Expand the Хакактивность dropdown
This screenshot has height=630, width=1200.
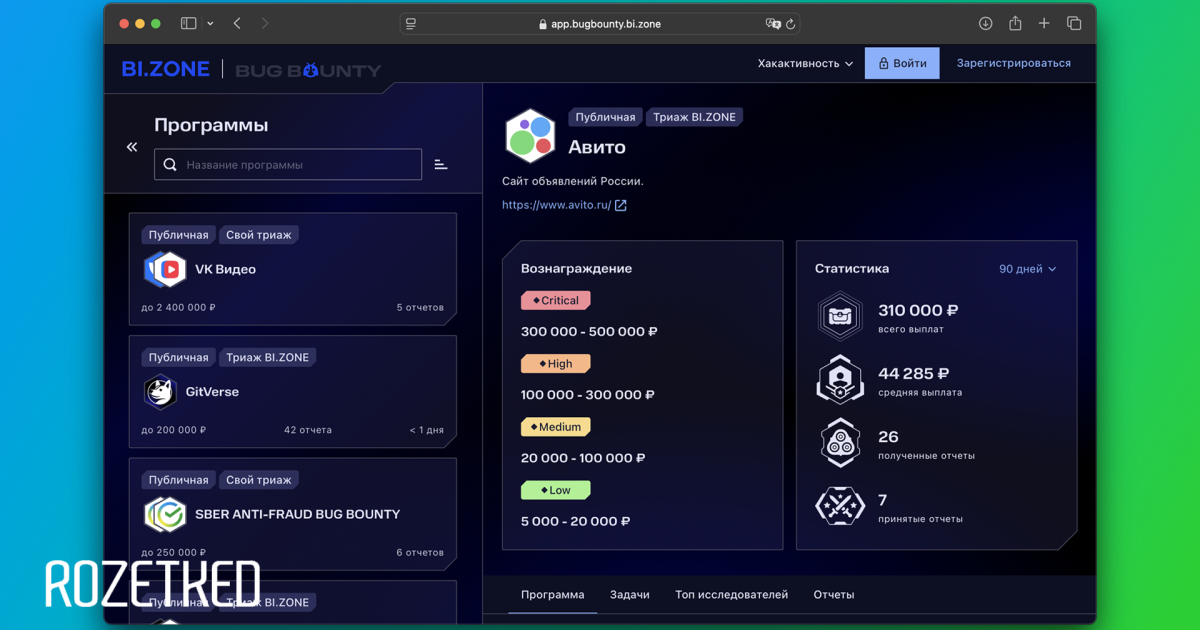[805, 63]
